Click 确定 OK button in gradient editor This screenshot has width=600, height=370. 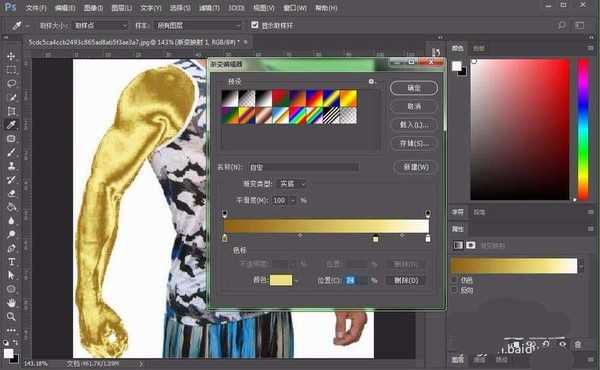414,88
